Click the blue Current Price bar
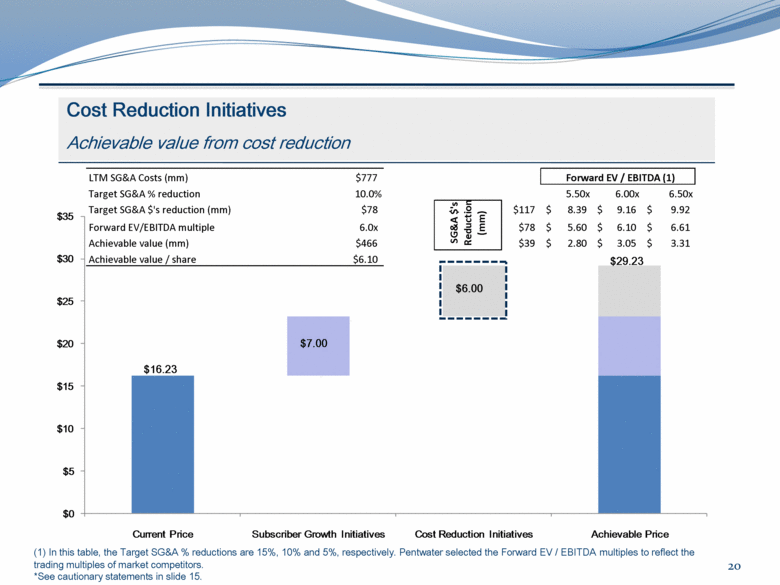The width and height of the screenshot is (780, 585). [162, 444]
